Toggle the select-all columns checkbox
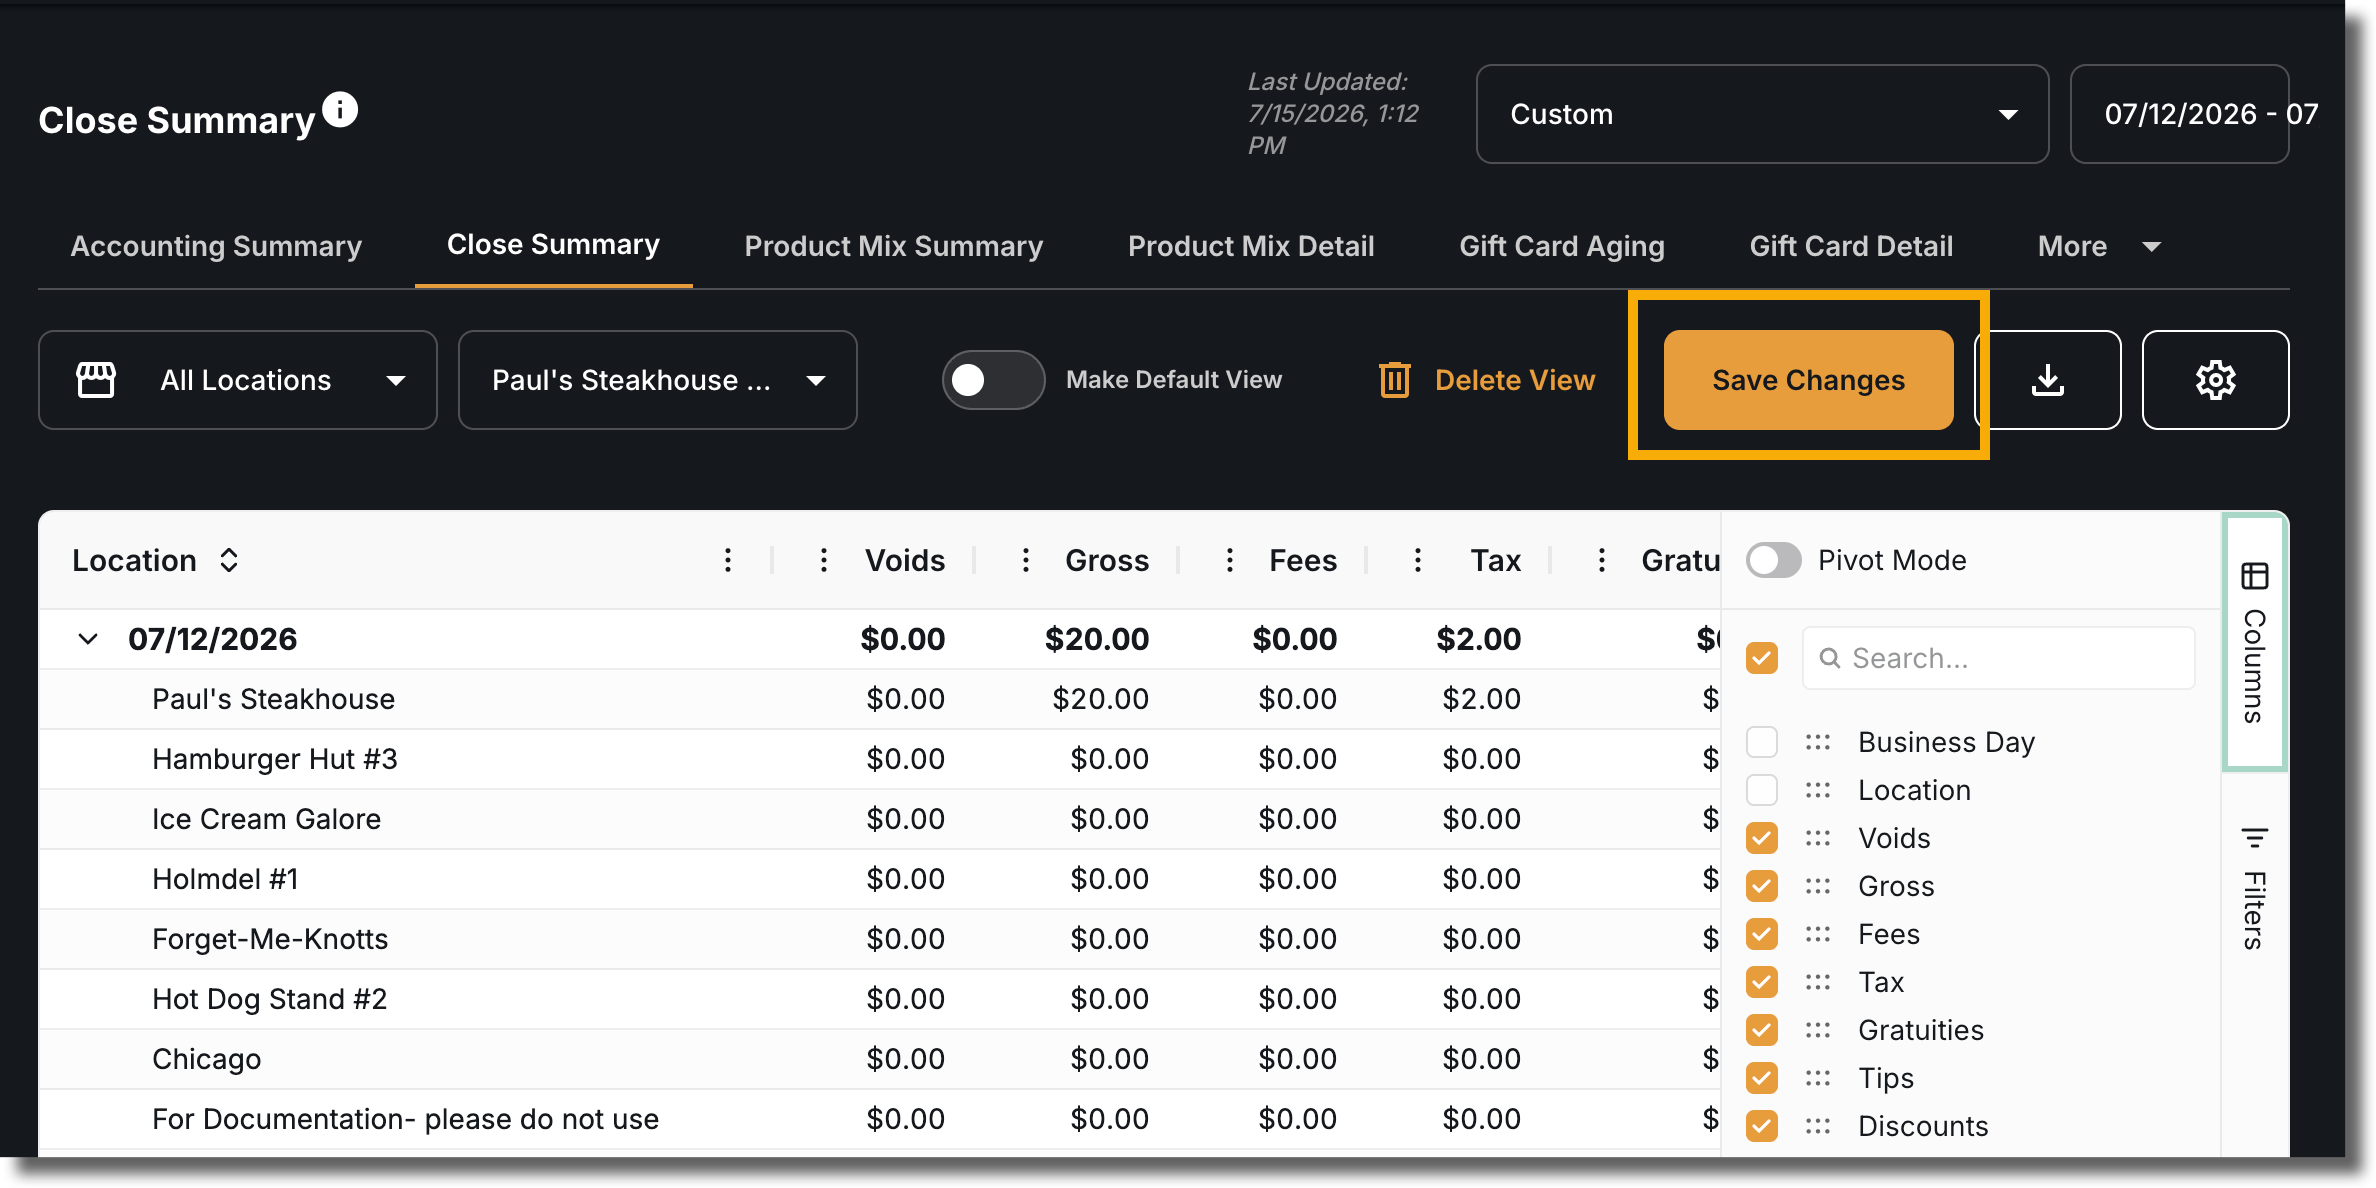The width and height of the screenshot is (2376, 1188). tap(1762, 658)
